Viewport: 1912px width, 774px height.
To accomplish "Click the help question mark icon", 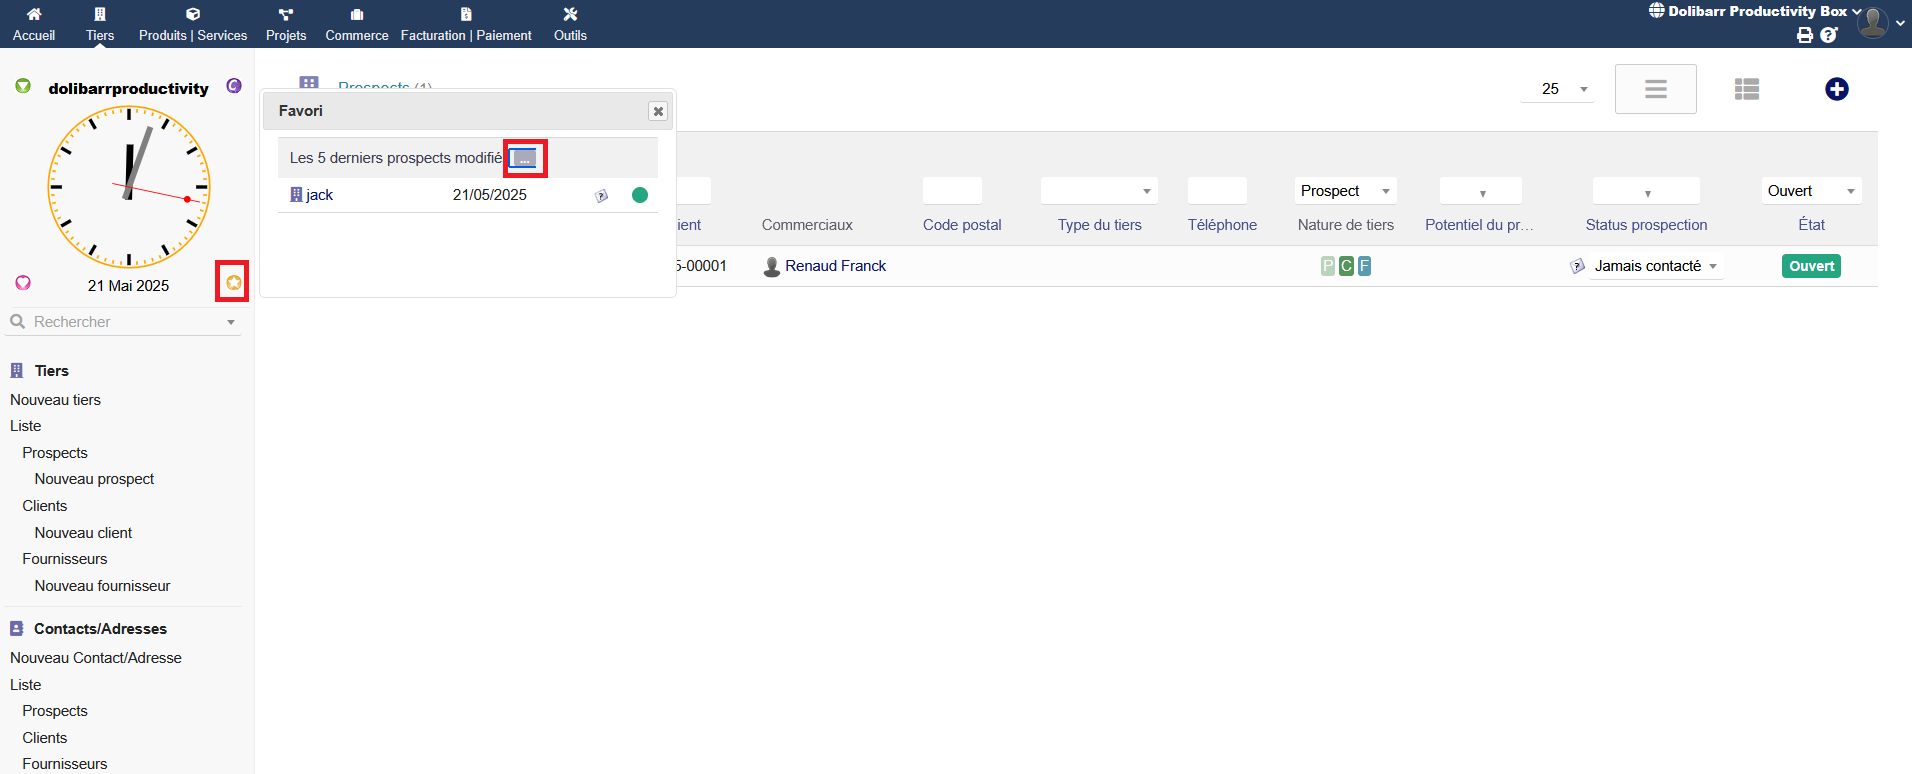I will pyautogui.click(x=1829, y=35).
